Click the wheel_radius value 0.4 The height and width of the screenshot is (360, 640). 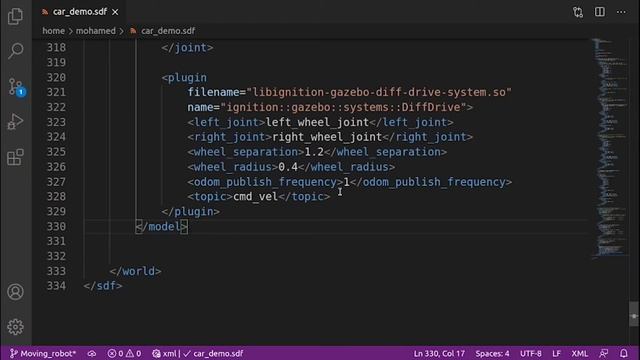[x=288, y=167]
